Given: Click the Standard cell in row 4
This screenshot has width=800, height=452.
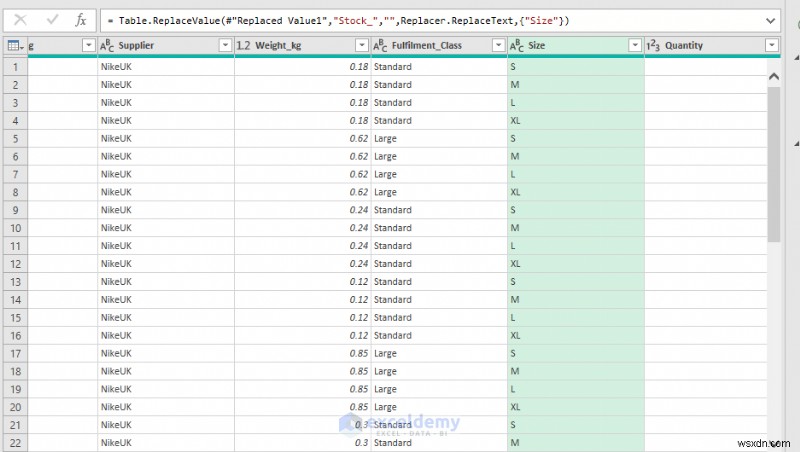Looking at the screenshot, I should pyautogui.click(x=439, y=121).
